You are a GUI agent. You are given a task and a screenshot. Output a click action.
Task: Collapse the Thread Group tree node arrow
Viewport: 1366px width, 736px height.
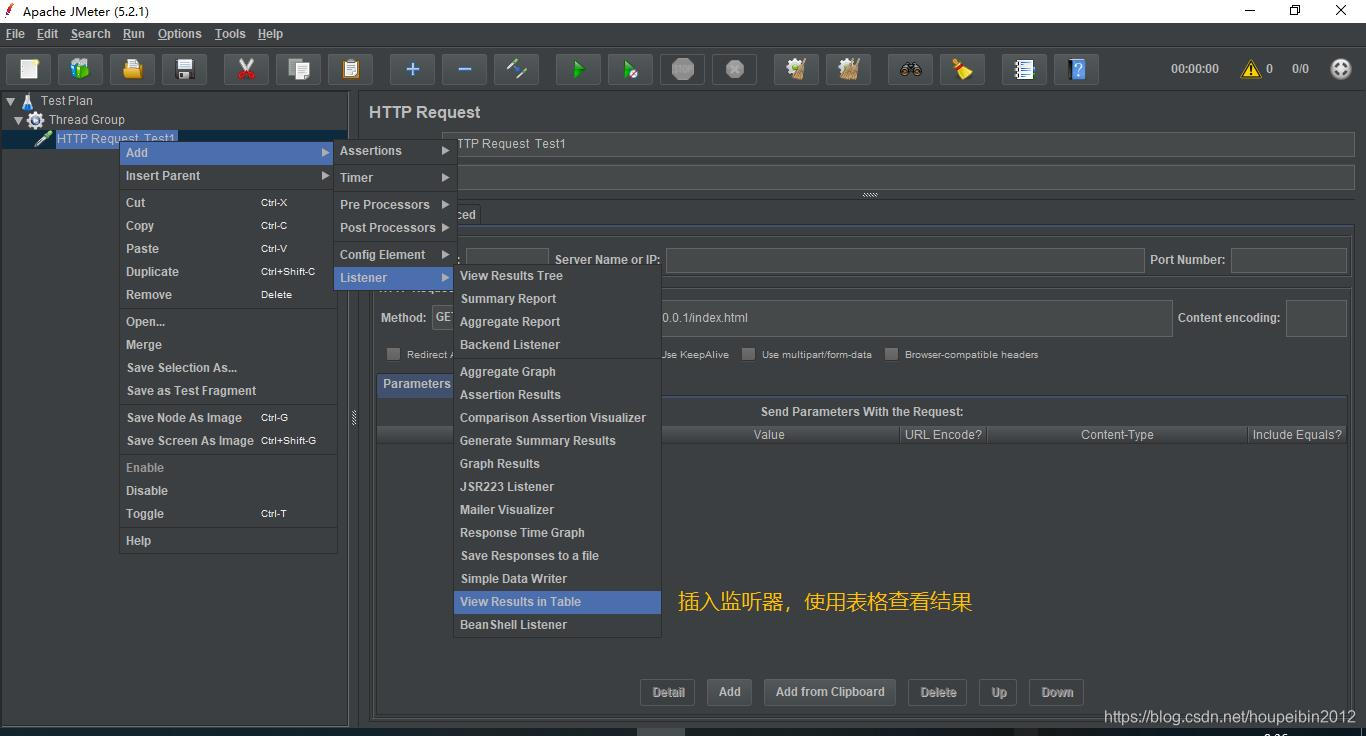point(18,120)
